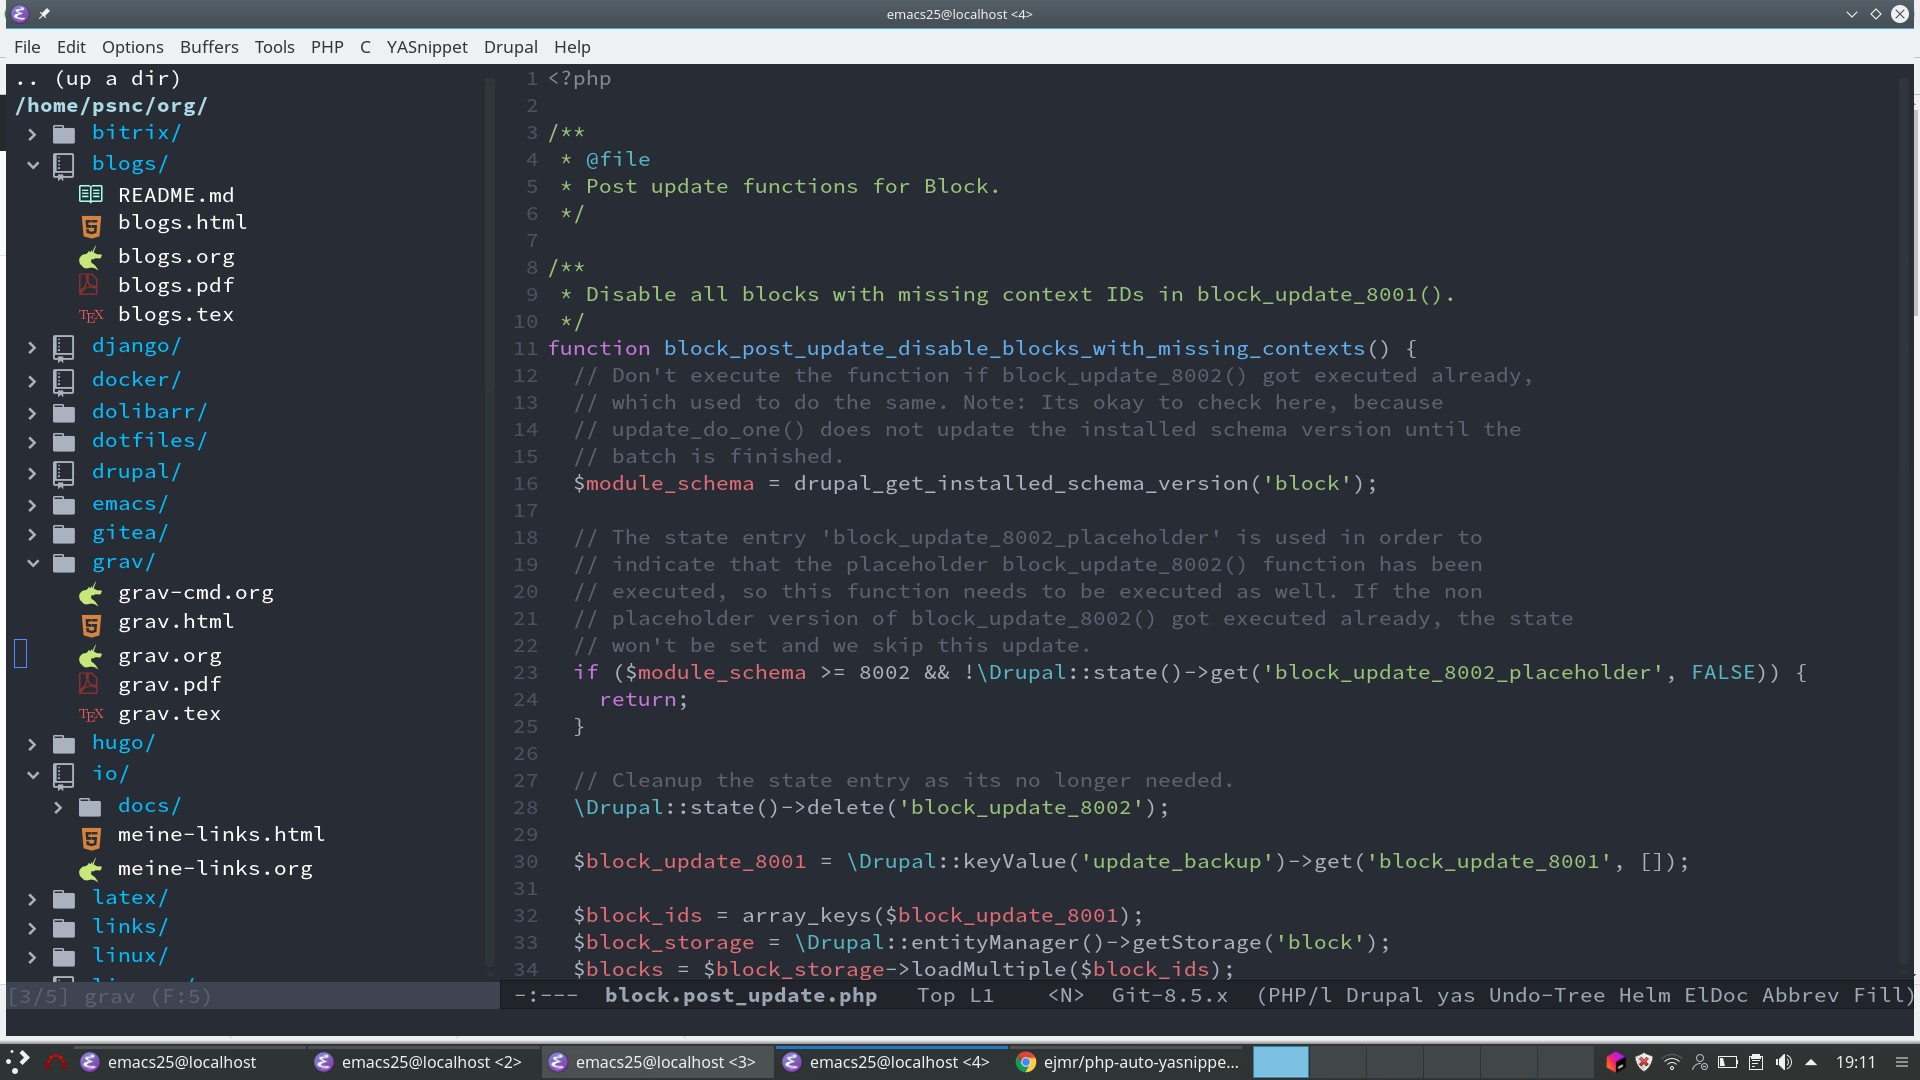The width and height of the screenshot is (1920, 1080).
Task: Click the repository icon beside docker/
Action: point(64,381)
